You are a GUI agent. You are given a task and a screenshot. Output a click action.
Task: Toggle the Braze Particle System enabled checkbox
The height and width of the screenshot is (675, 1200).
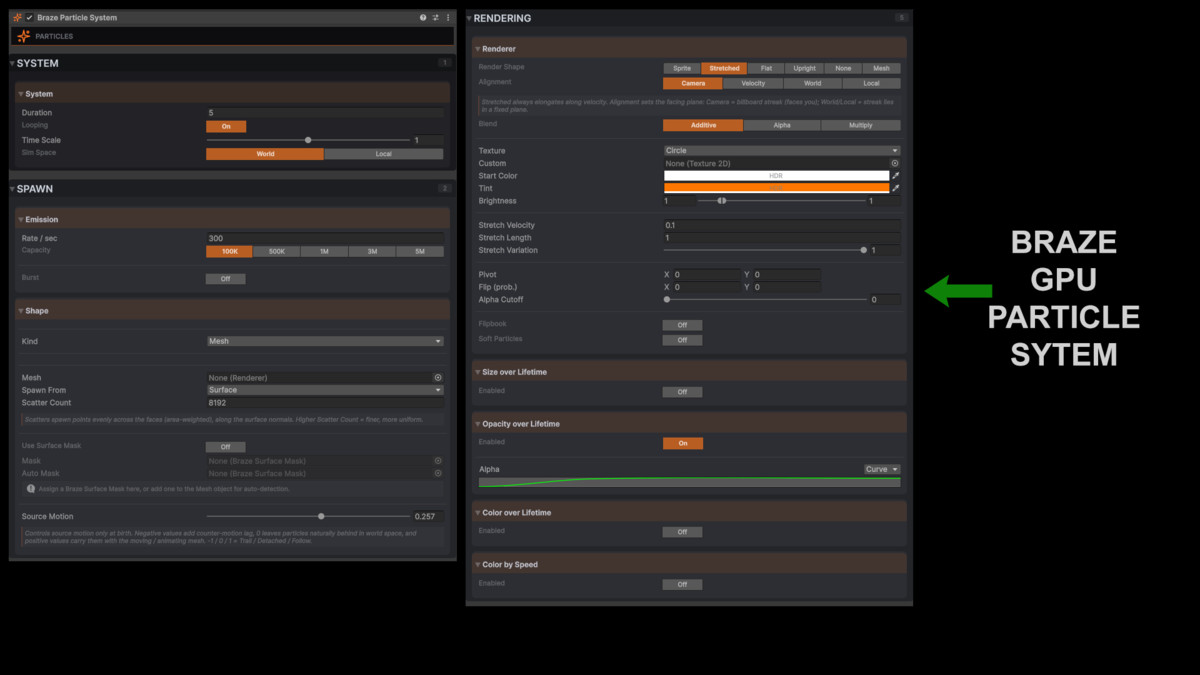30,17
